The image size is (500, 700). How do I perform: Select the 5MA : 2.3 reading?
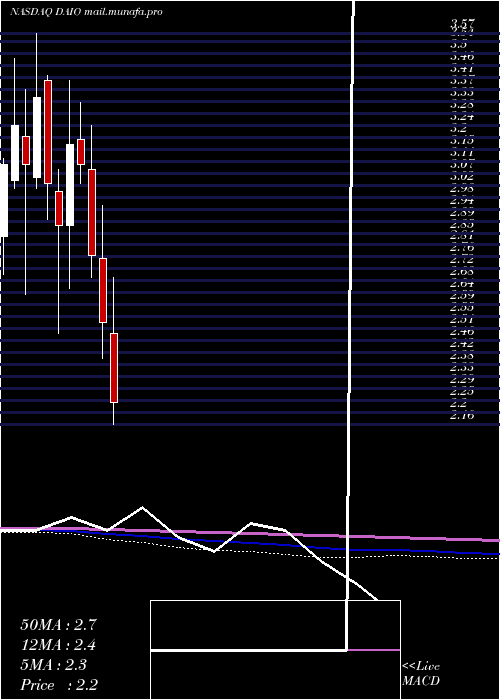(53, 665)
